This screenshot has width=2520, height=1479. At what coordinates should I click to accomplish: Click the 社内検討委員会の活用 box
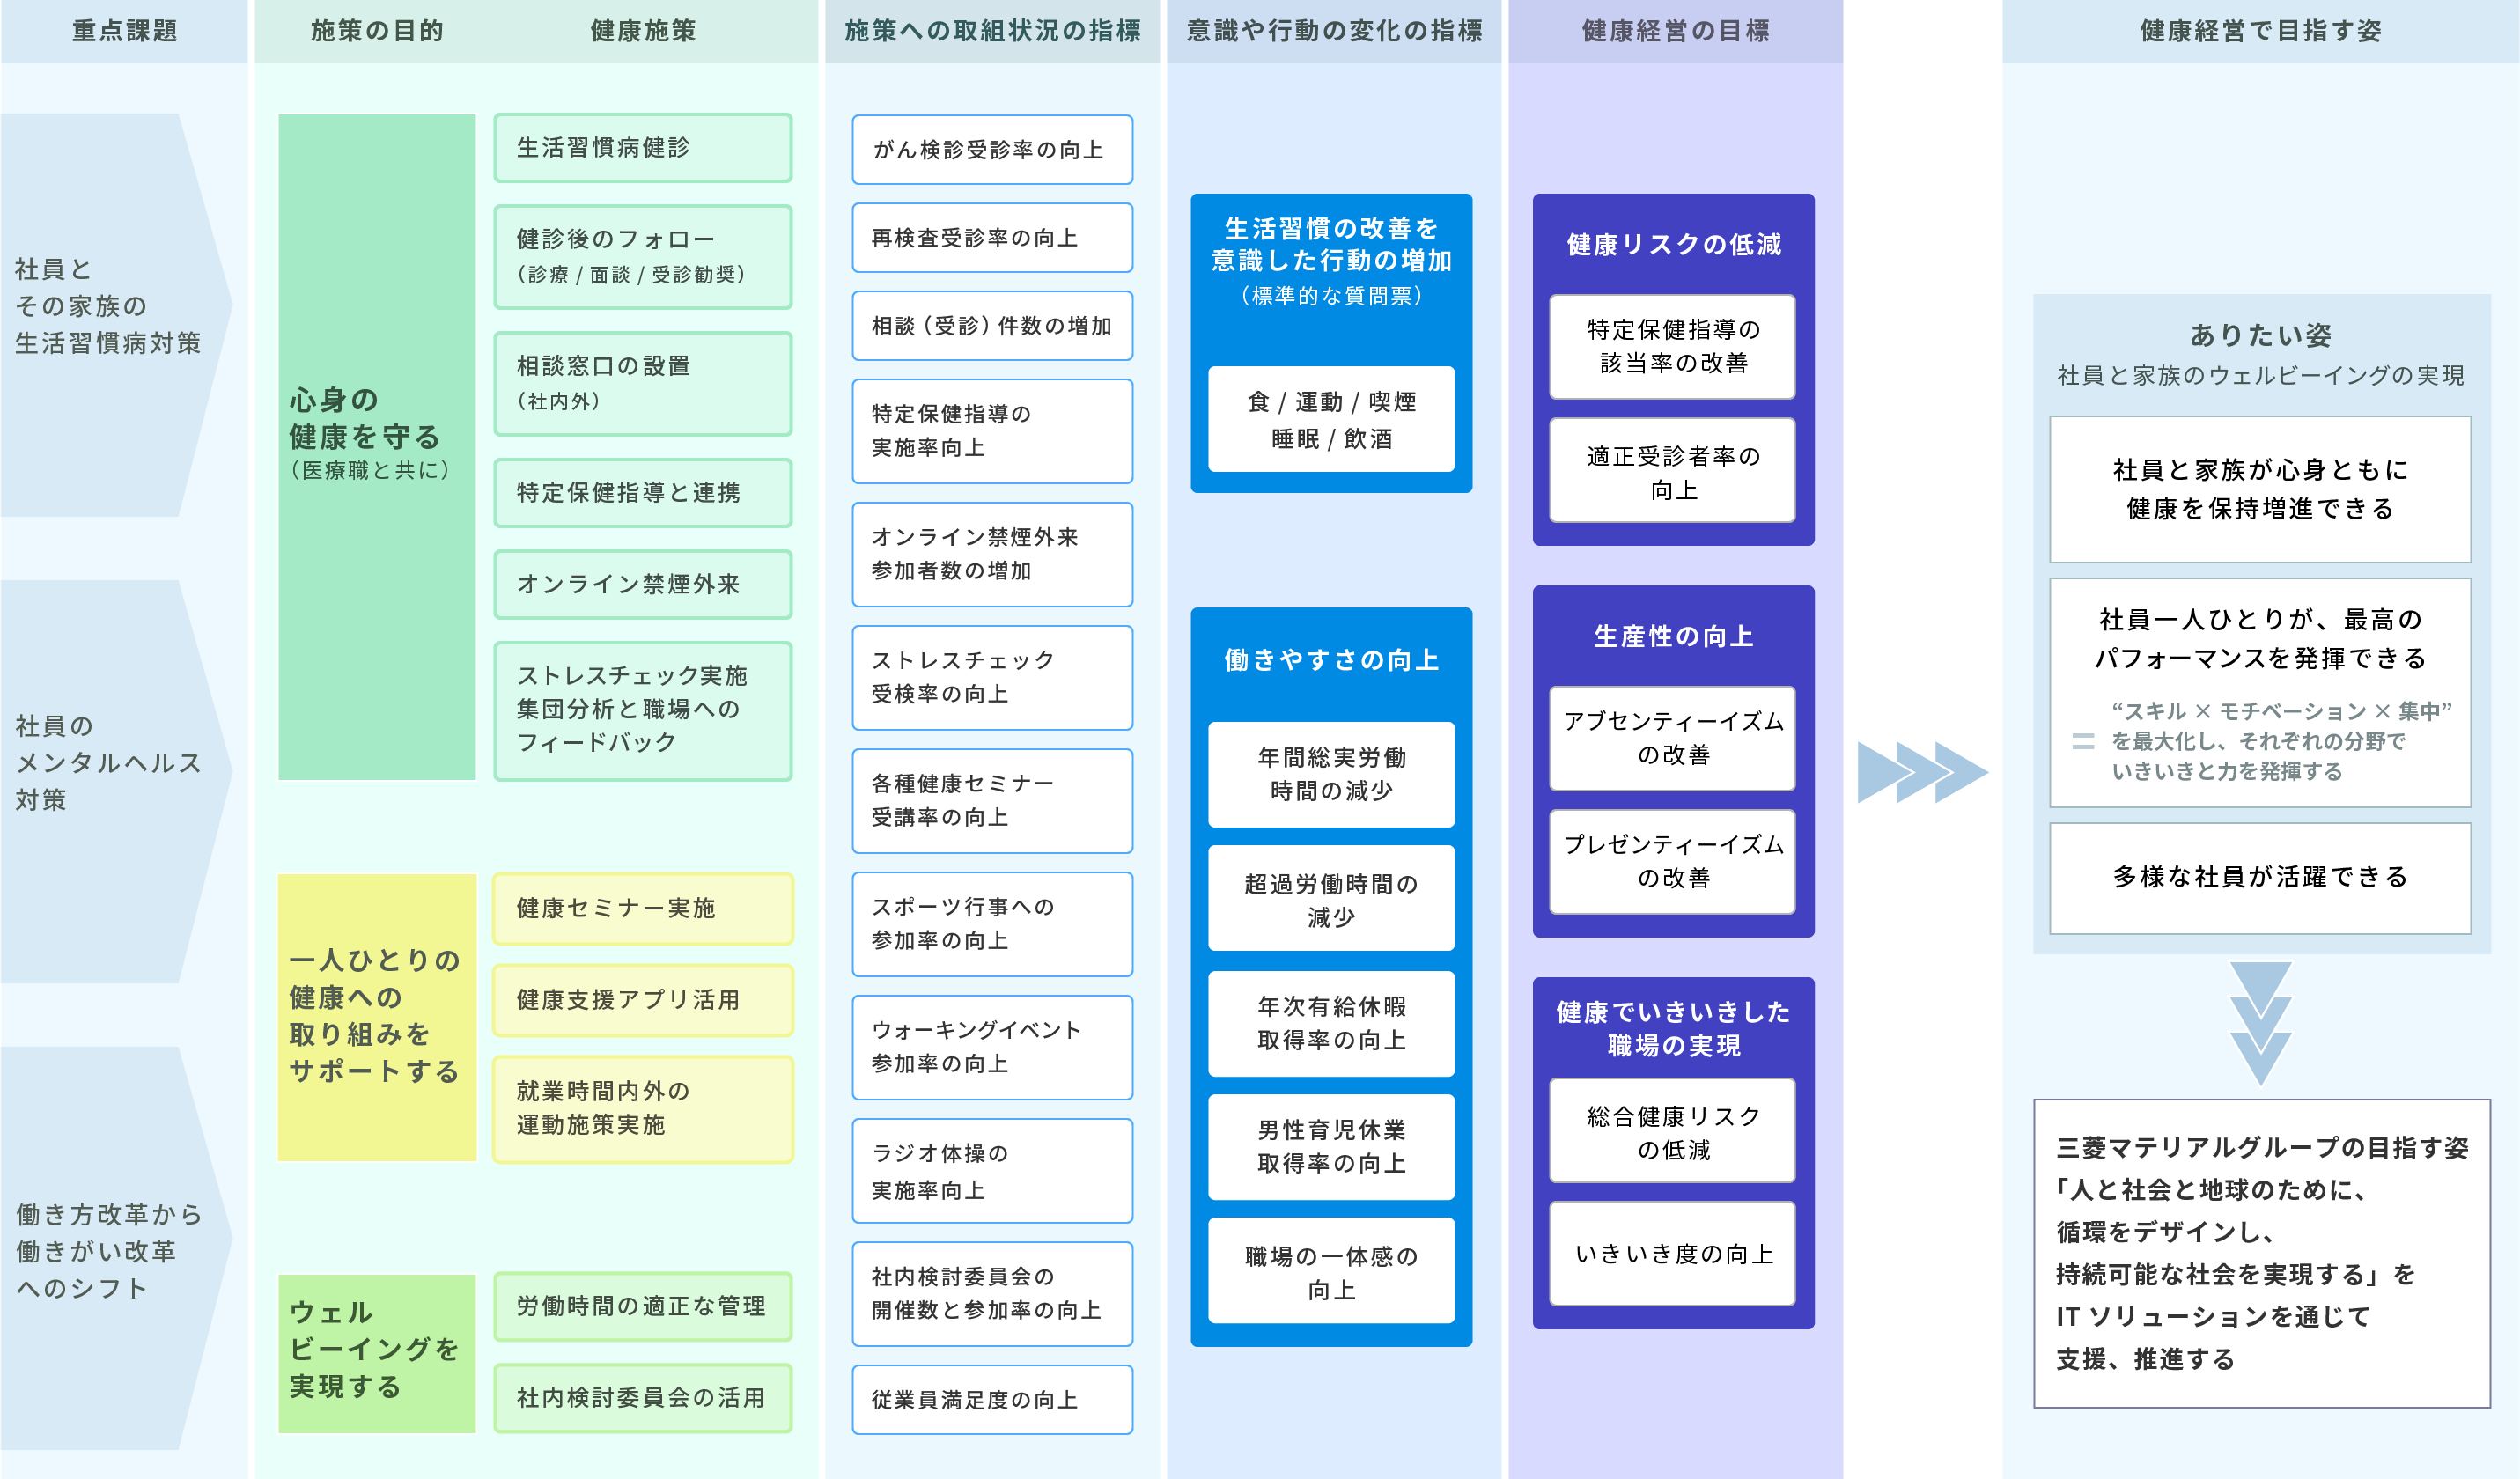click(x=643, y=1398)
